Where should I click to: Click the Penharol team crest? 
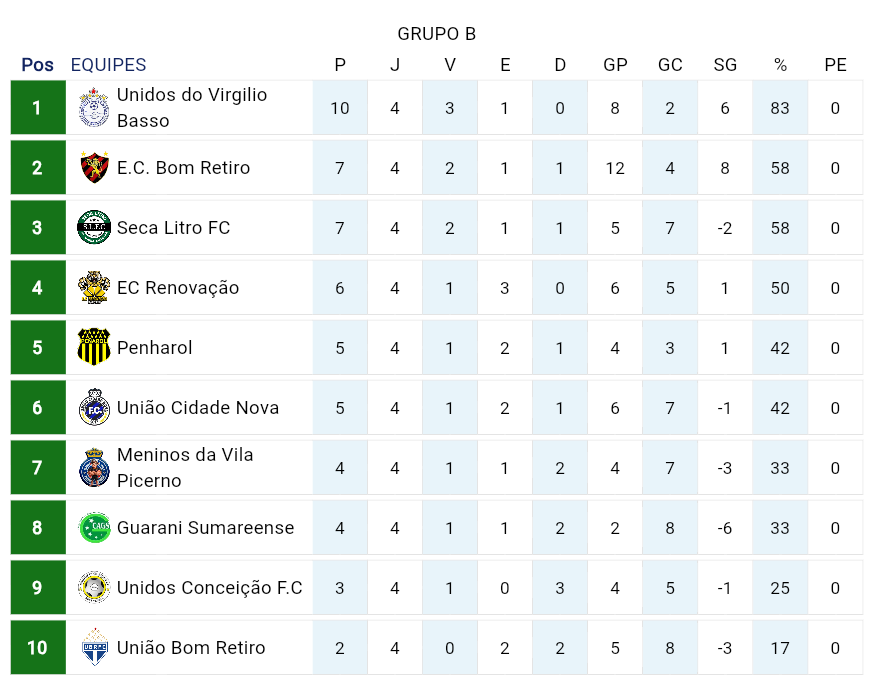(94, 348)
